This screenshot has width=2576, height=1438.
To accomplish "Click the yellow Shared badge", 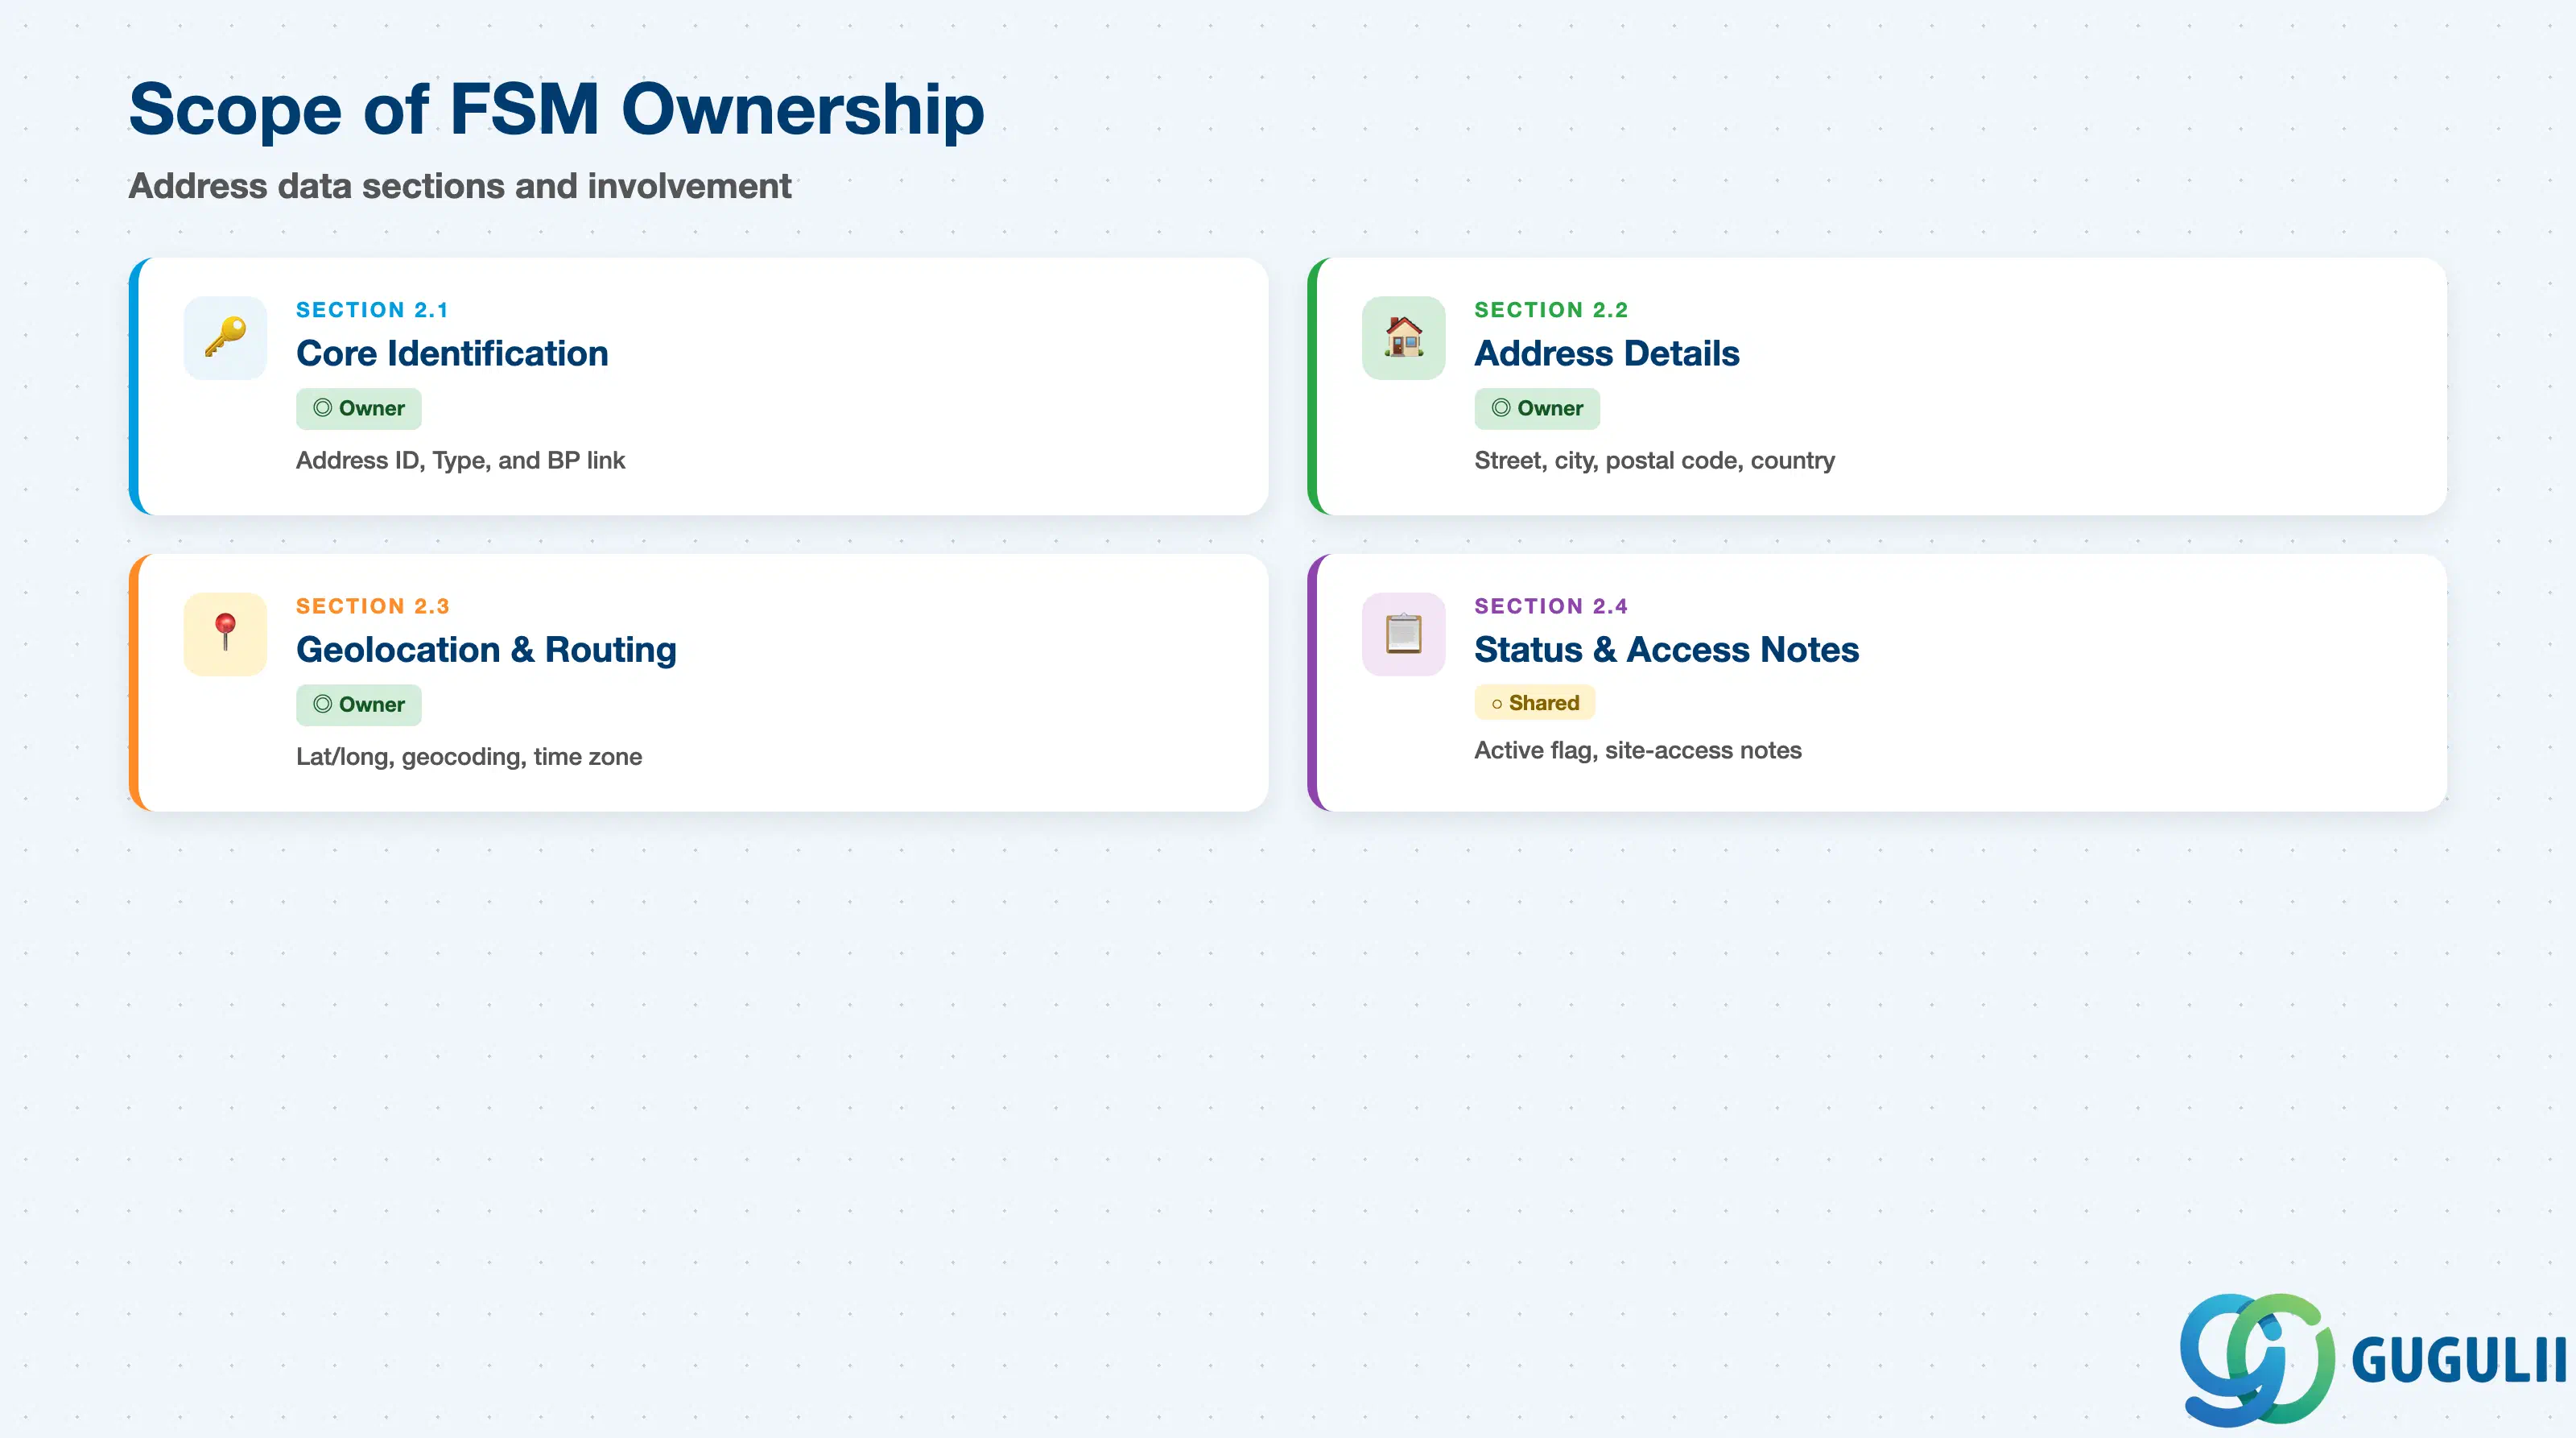I will 1534,702.
